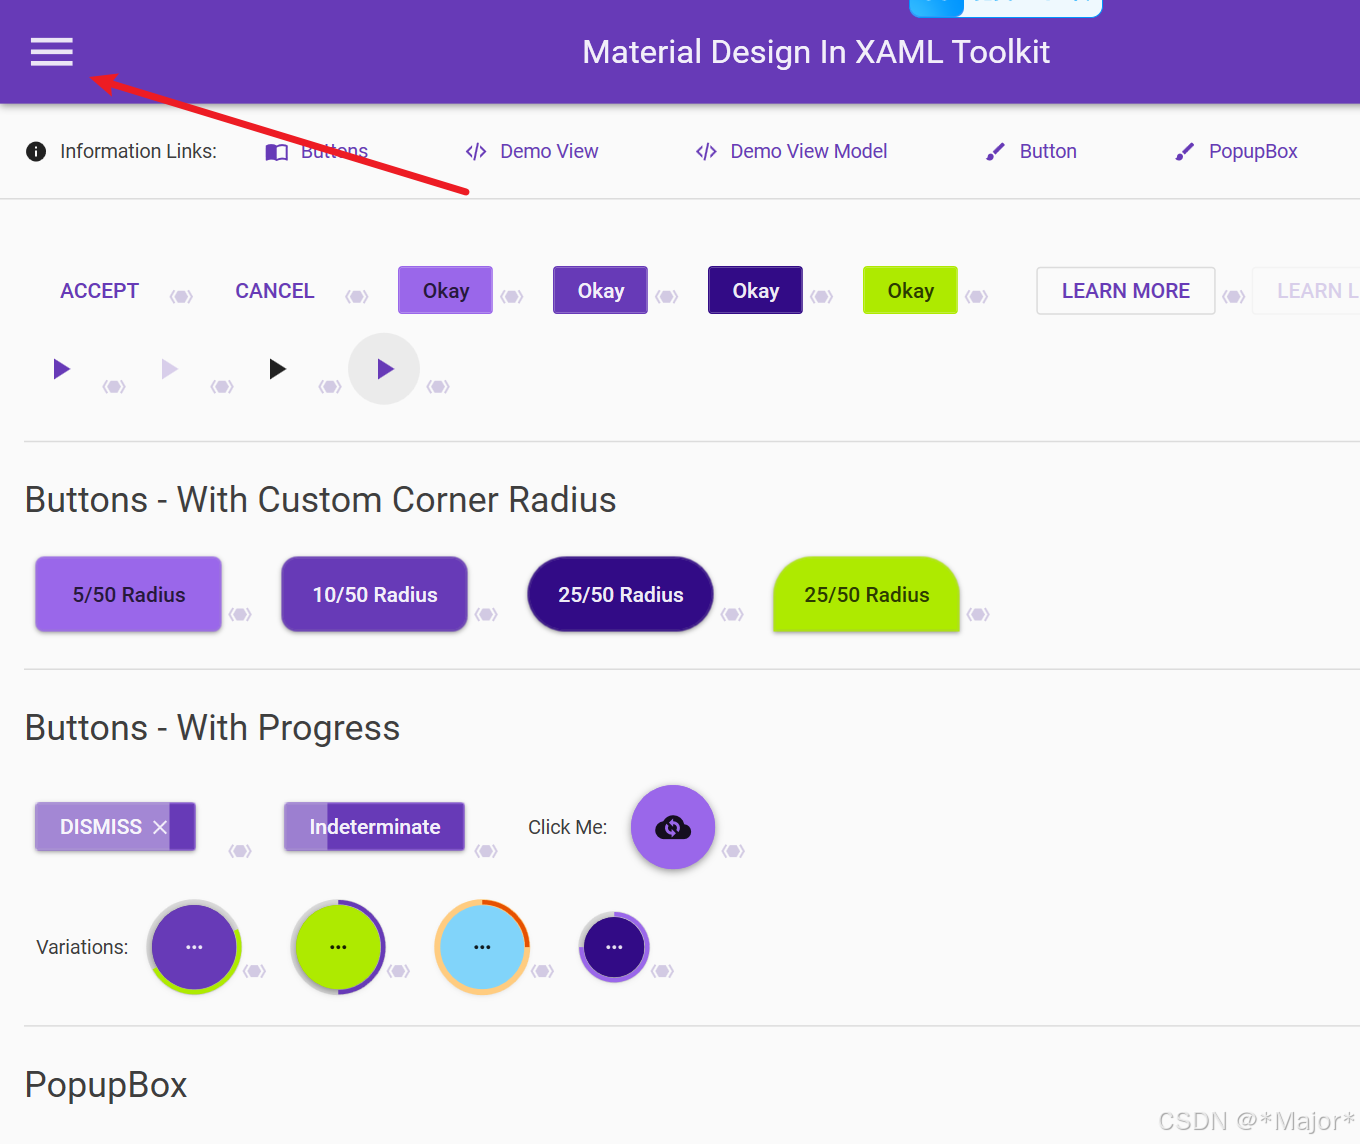Click the cloud sync floating button
Viewport: 1360px width, 1144px height.
coord(673,827)
